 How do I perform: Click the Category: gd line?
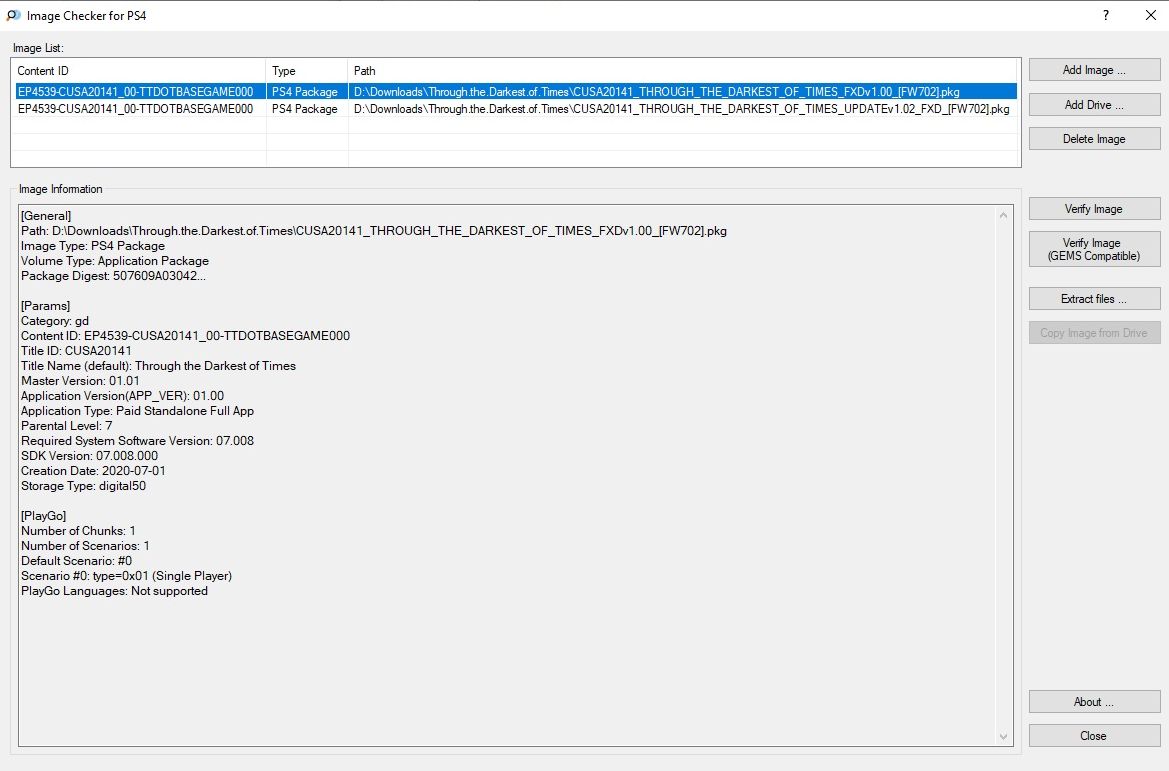pos(54,321)
